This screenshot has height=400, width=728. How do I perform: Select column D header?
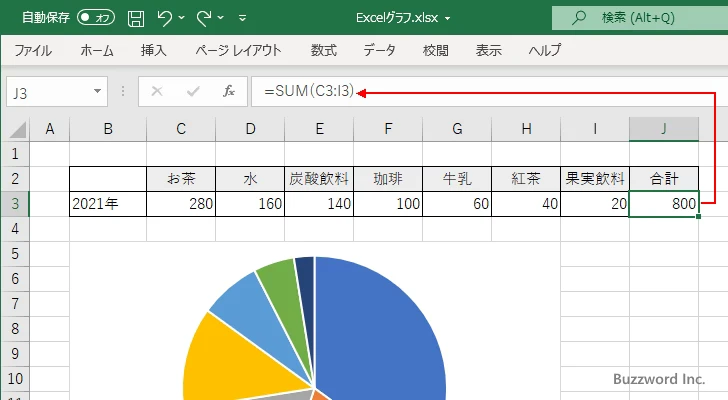[x=250, y=129]
